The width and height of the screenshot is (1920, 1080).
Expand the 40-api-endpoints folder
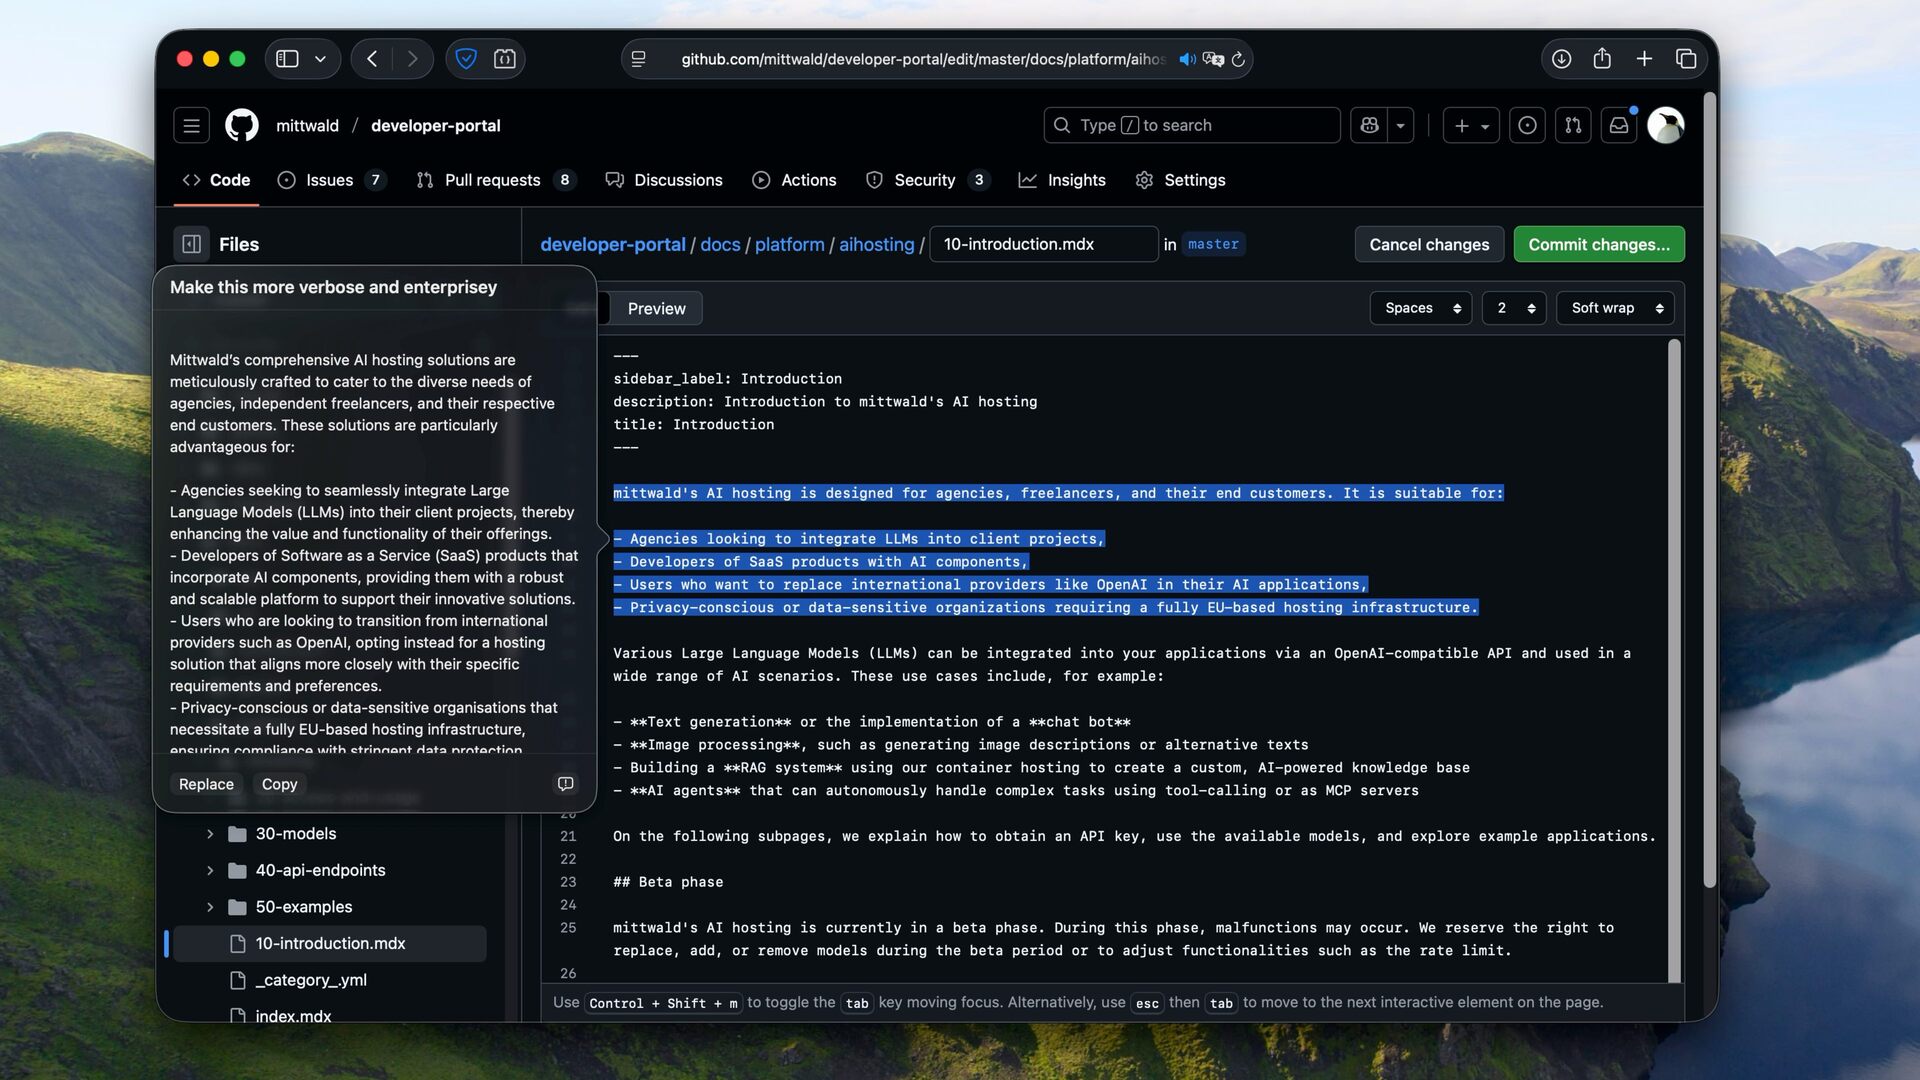[x=210, y=870]
